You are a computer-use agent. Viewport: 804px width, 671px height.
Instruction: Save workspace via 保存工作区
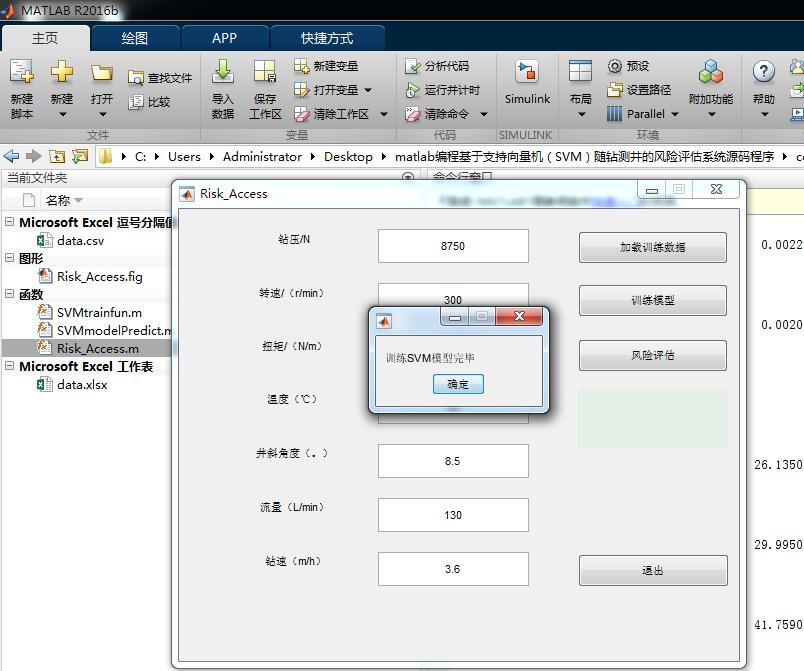pos(265,89)
